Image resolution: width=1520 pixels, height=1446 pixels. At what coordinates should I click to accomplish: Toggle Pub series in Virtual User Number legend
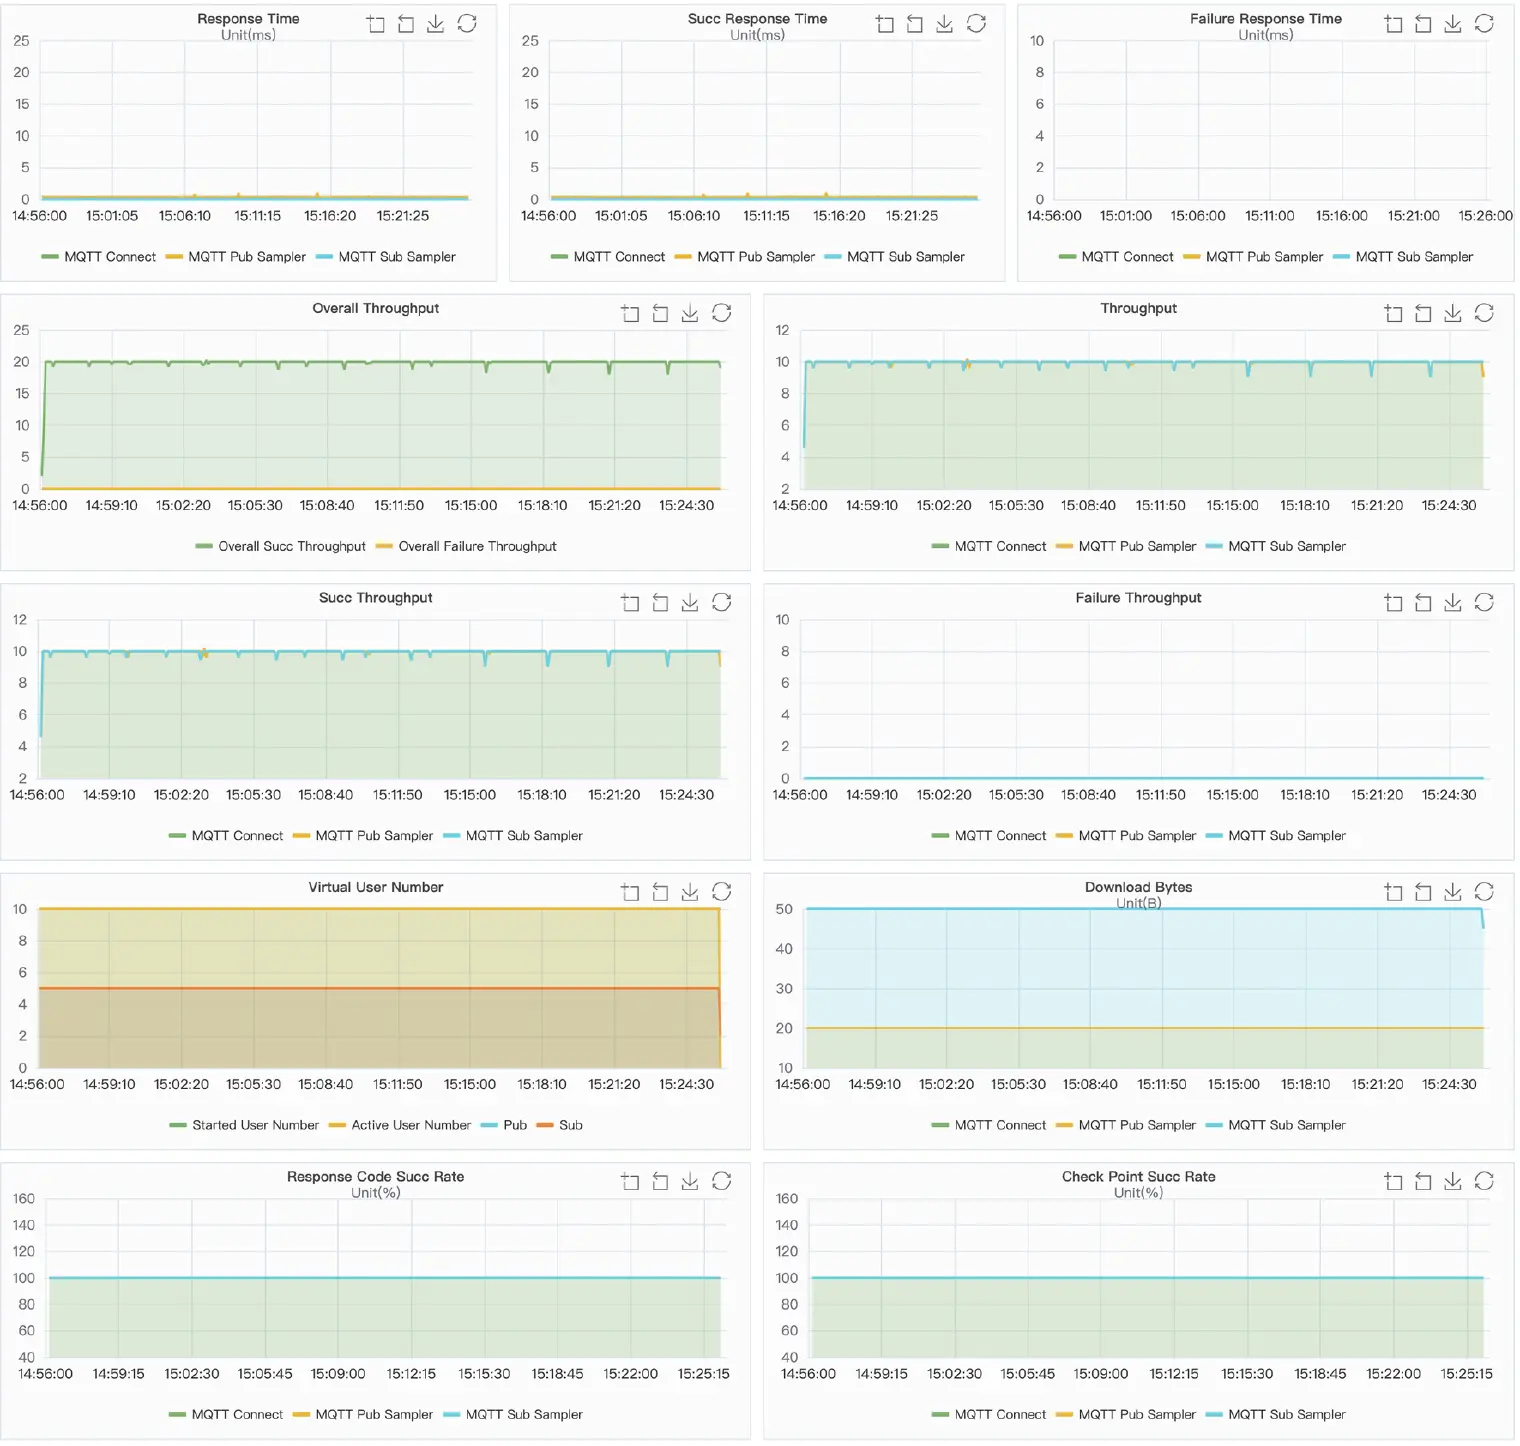click(x=504, y=1125)
